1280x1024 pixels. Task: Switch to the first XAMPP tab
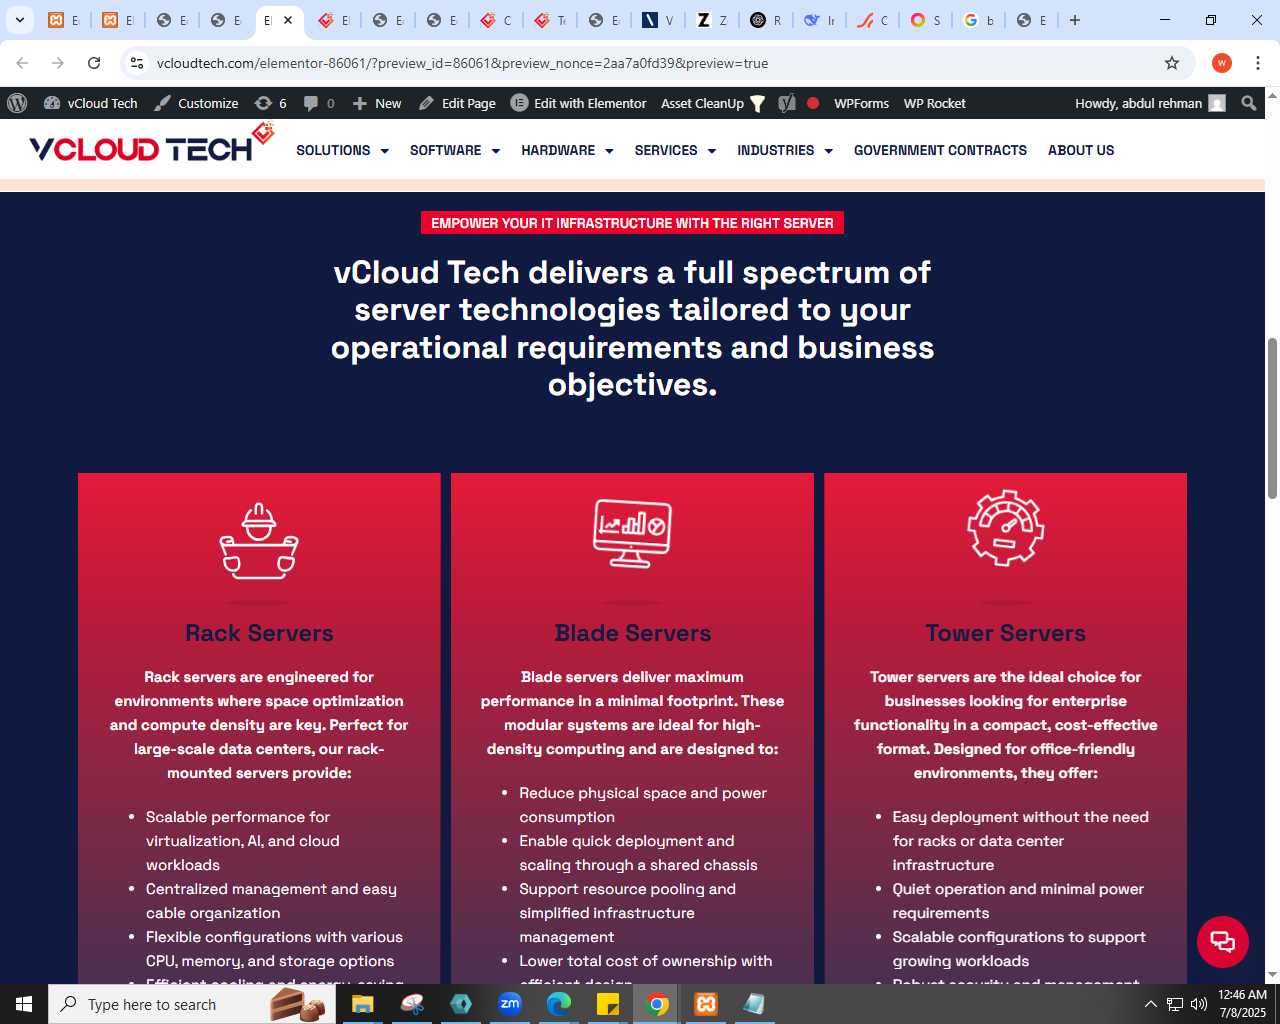click(x=64, y=20)
